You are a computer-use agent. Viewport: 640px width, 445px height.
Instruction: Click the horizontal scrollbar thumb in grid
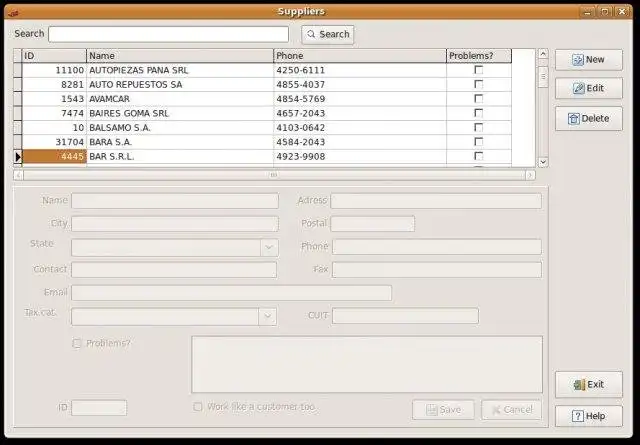tap(274, 175)
